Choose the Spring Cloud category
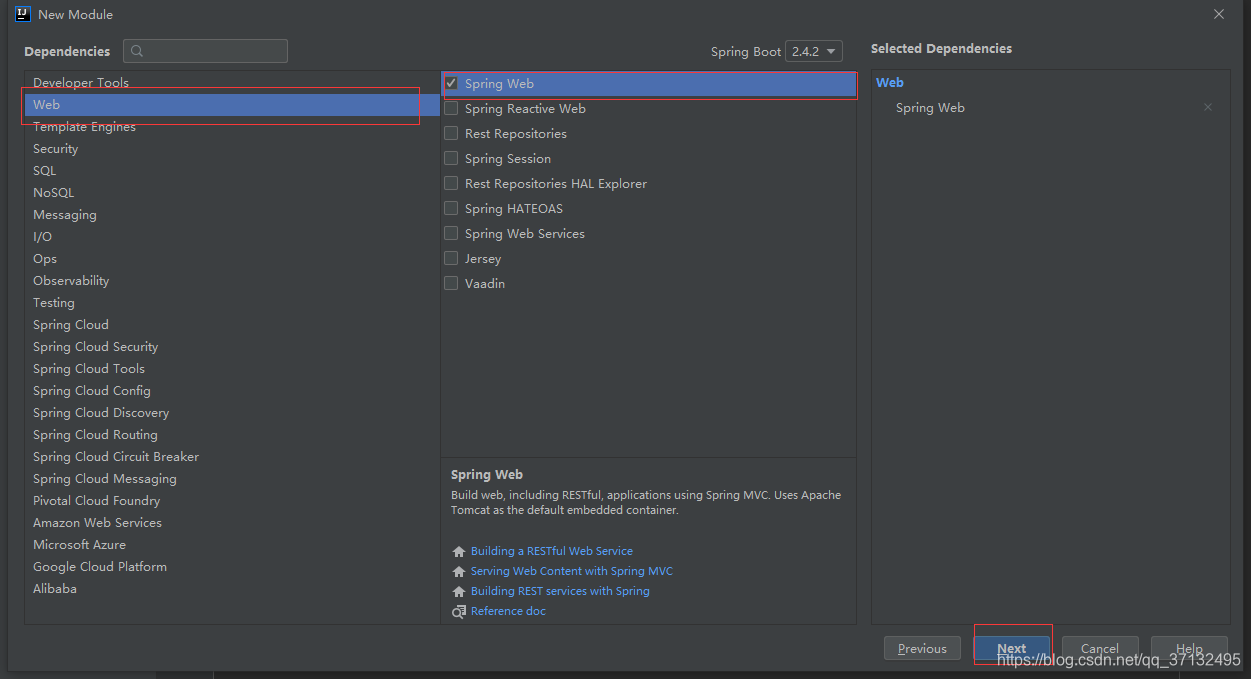Viewport: 1251px width, 679px height. point(232,325)
